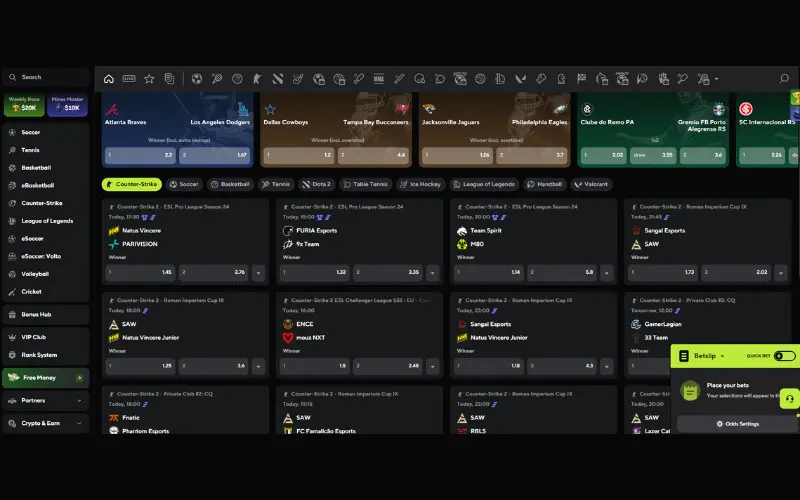Image resolution: width=800 pixels, height=500 pixels.
Task: Switch to the Valorant filter chip
Action: [591, 184]
